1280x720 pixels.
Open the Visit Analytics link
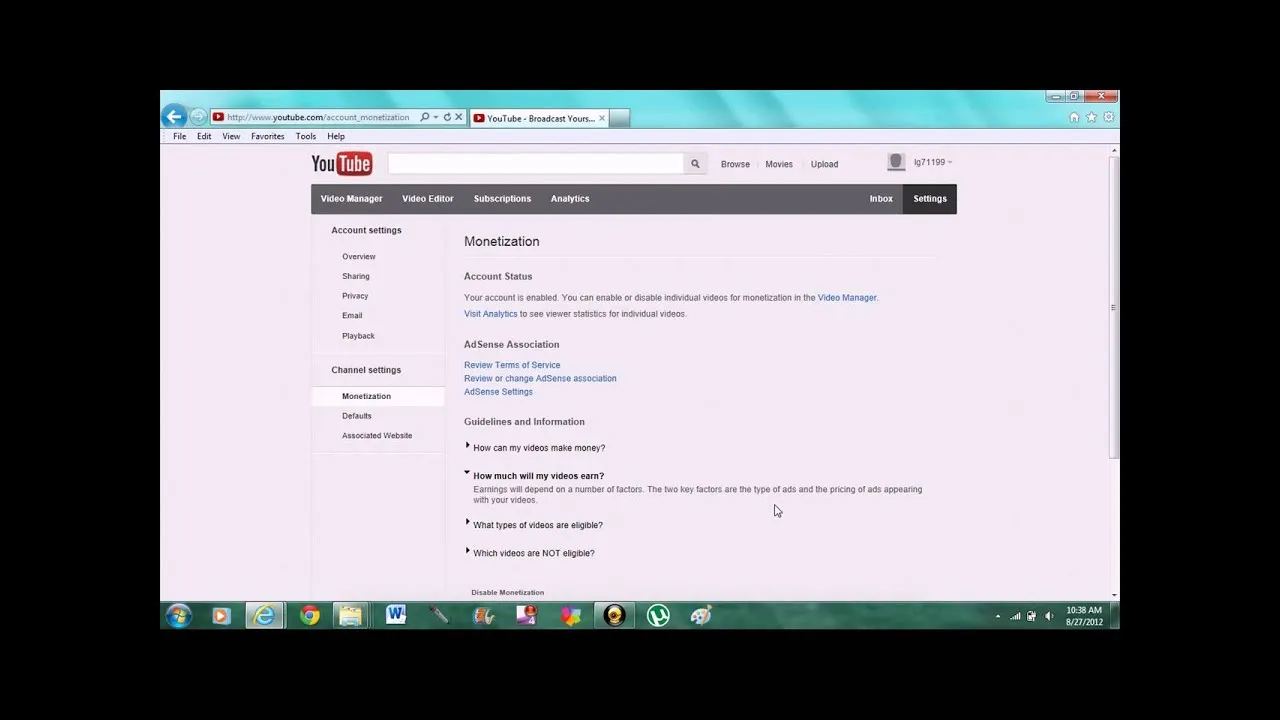click(x=490, y=313)
